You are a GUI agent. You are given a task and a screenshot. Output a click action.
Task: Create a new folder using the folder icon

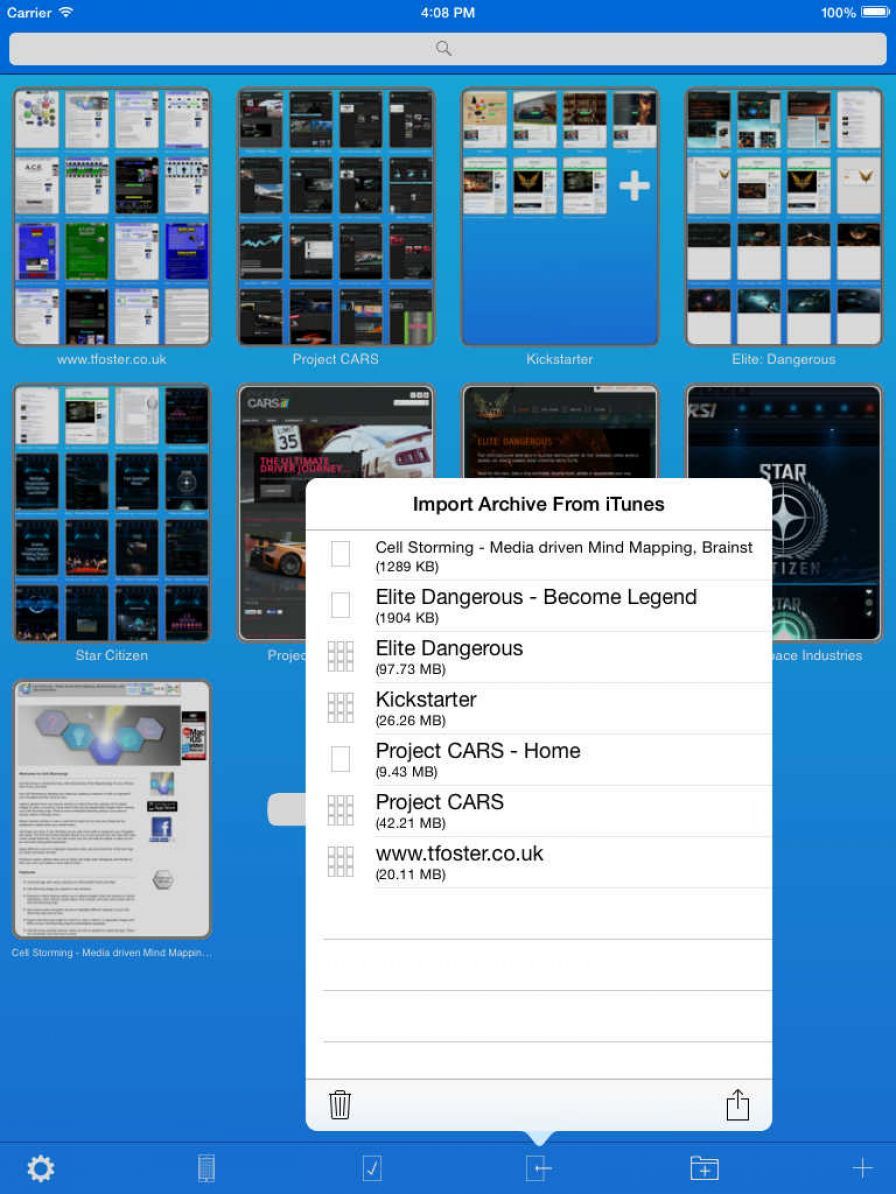704,1168
